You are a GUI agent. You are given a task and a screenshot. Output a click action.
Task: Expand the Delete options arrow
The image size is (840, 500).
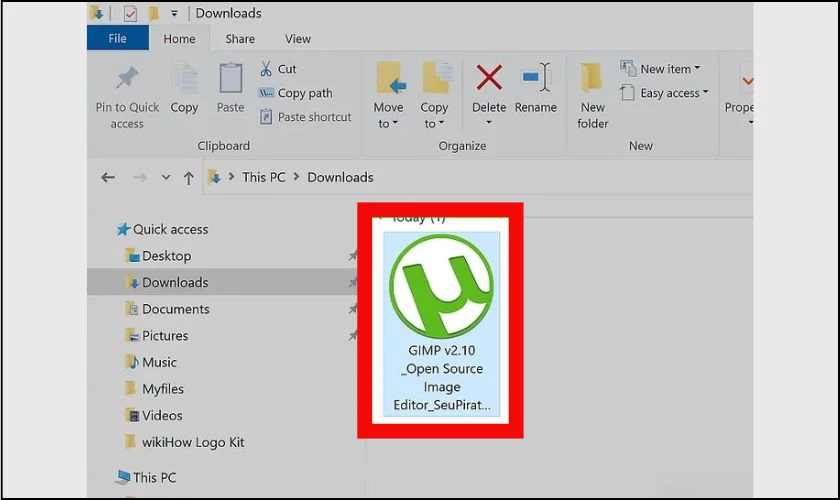coord(489,123)
